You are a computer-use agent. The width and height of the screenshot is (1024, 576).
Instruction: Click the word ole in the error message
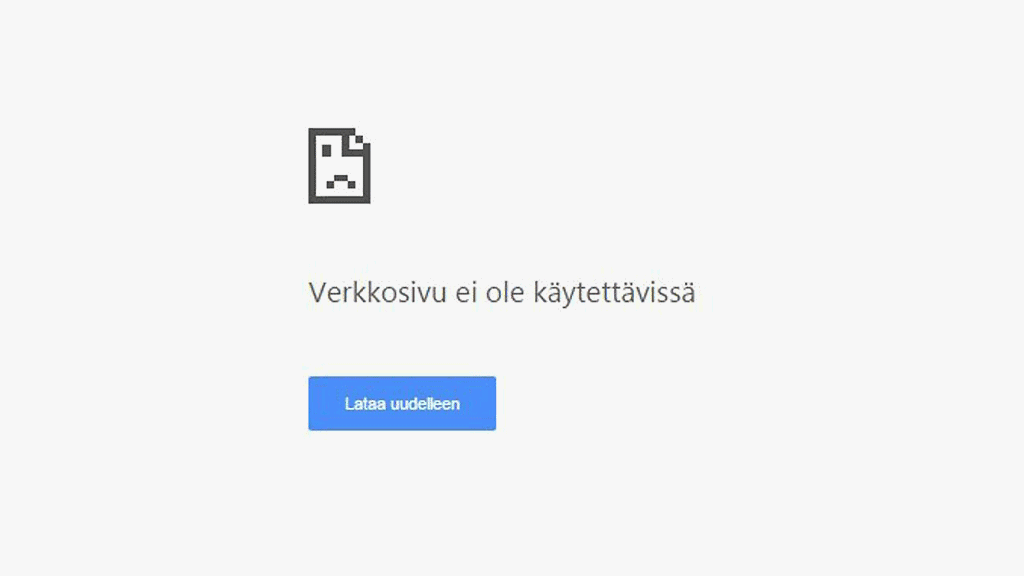[x=505, y=292]
